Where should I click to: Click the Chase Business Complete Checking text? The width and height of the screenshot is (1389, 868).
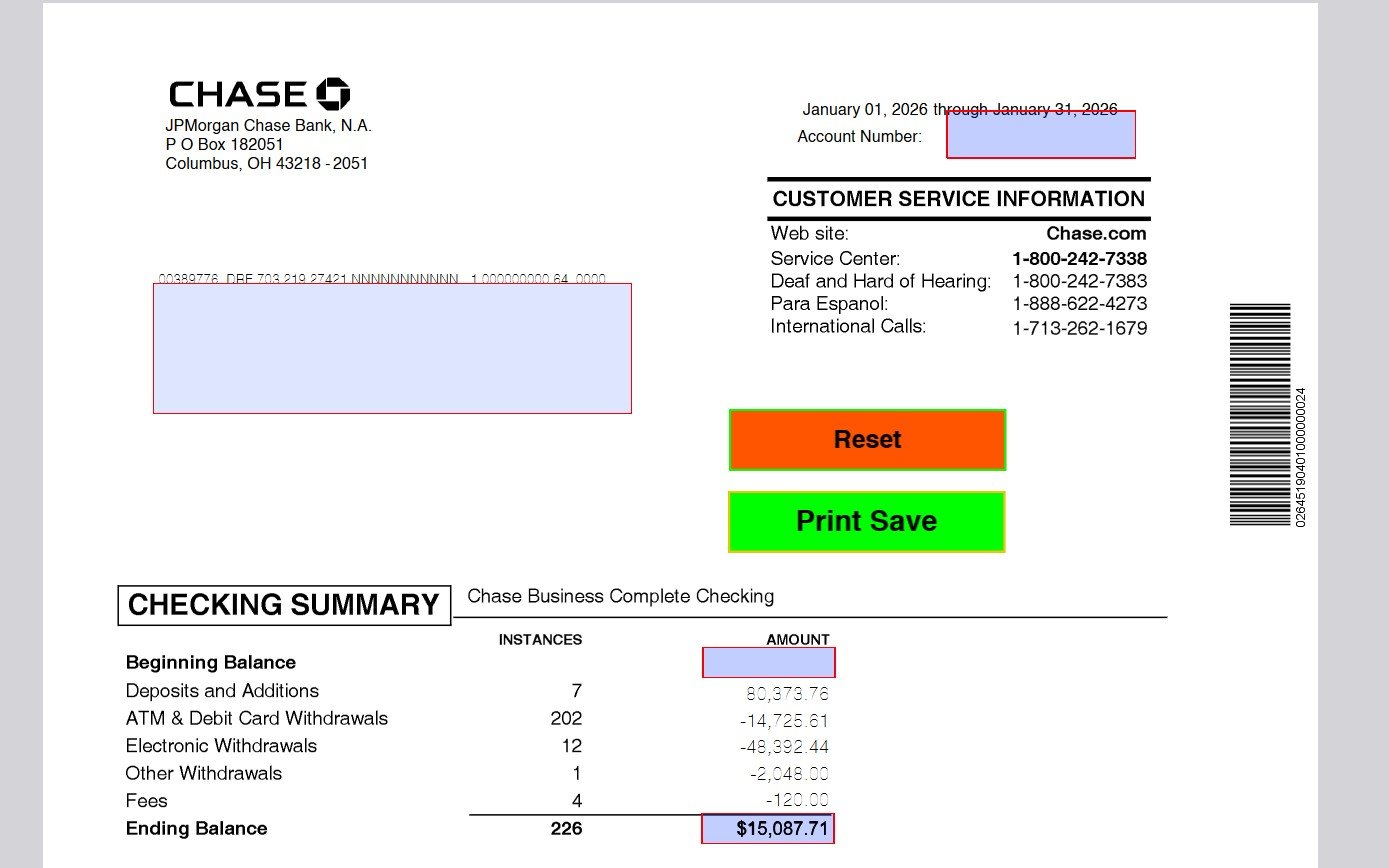[x=620, y=597]
